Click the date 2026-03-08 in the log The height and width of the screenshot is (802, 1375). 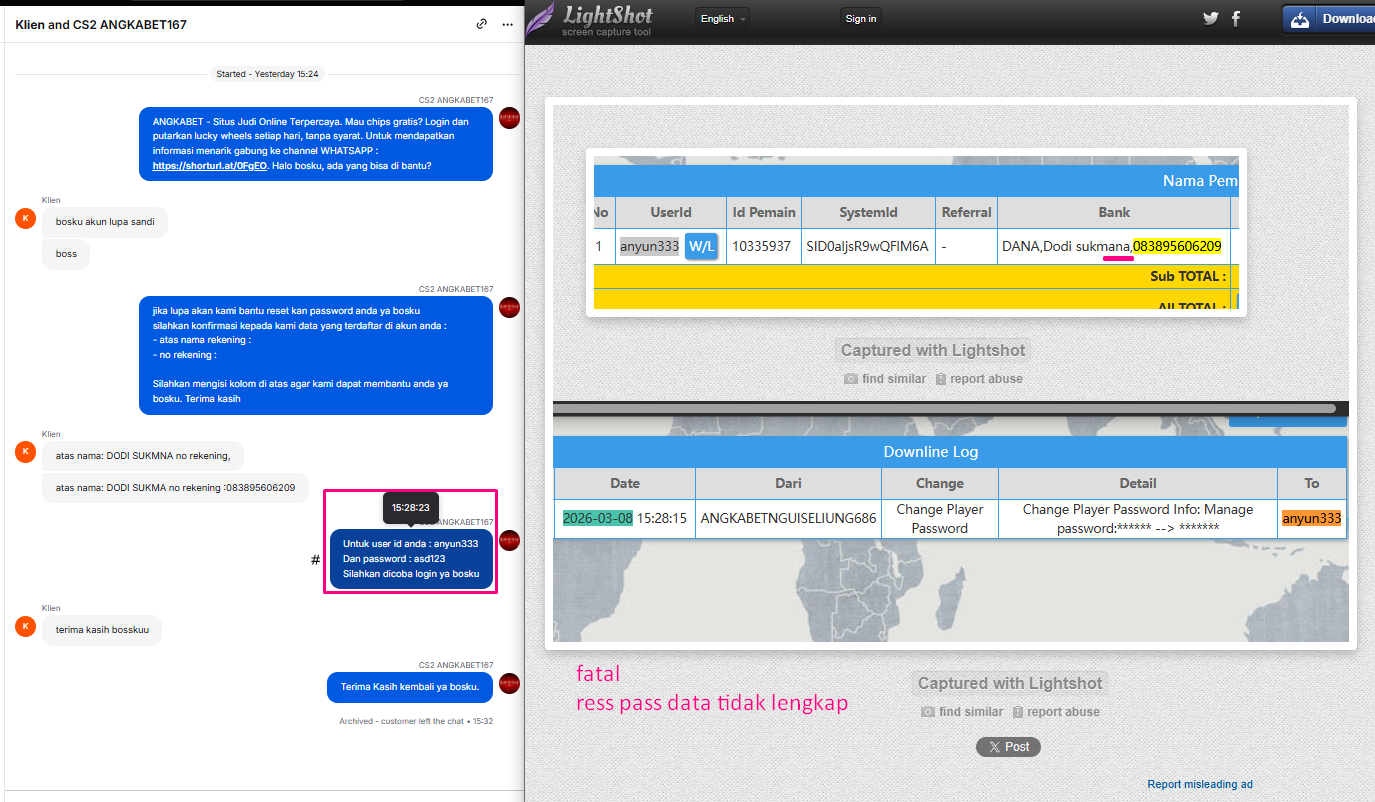598,519
